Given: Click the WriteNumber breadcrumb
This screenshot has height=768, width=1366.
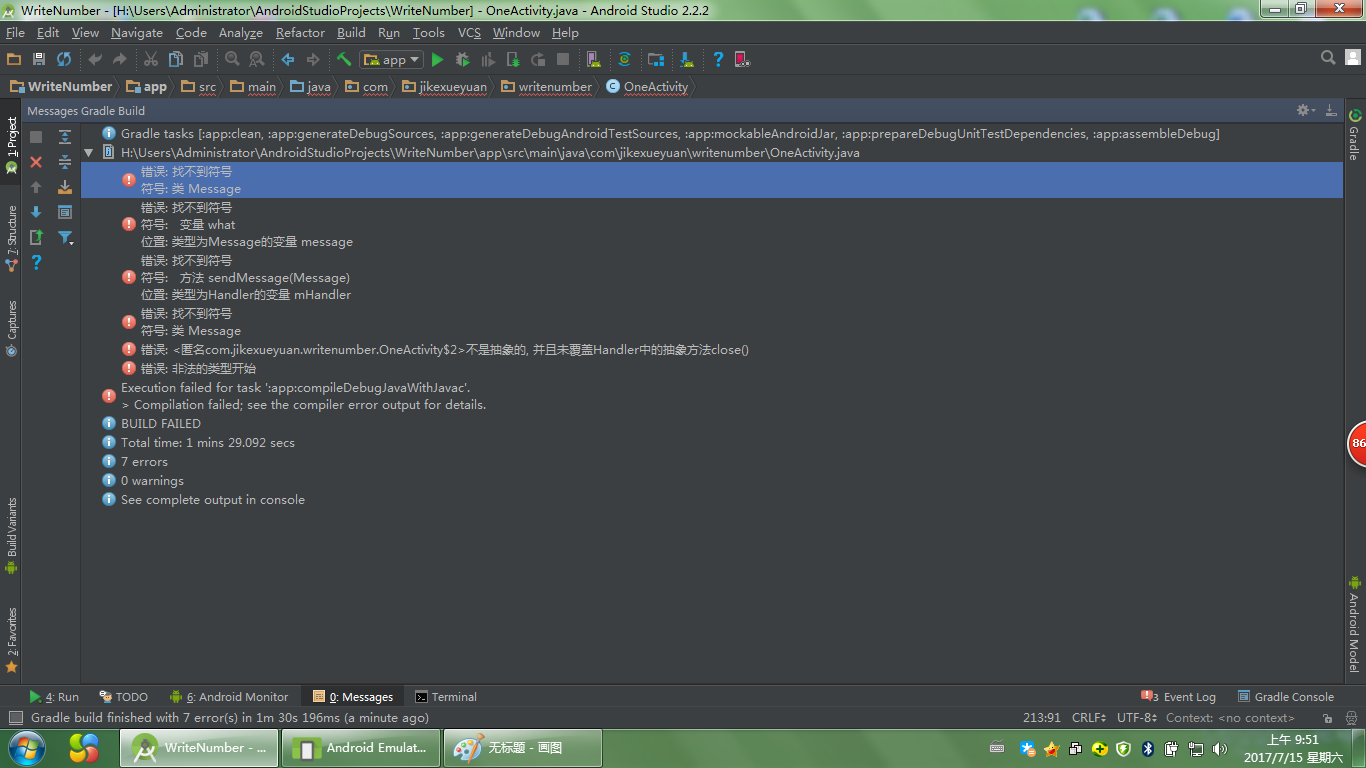Looking at the screenshot, I should click(x=60, y=87).
